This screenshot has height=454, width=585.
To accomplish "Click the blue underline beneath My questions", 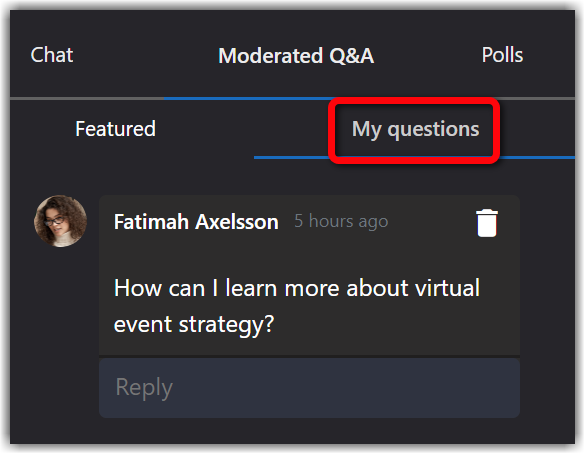I will [x=414, y=158].
